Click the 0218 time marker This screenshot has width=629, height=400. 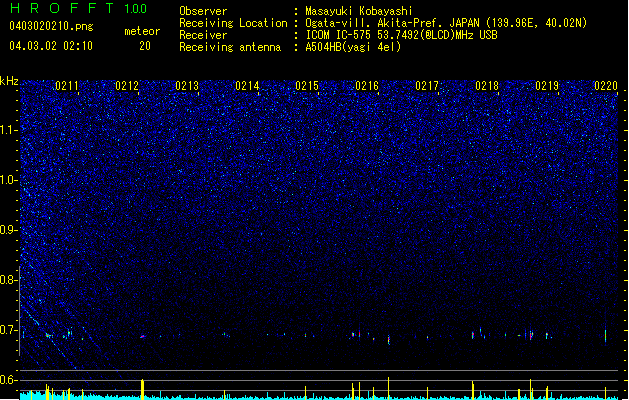[x=487, y=86]
